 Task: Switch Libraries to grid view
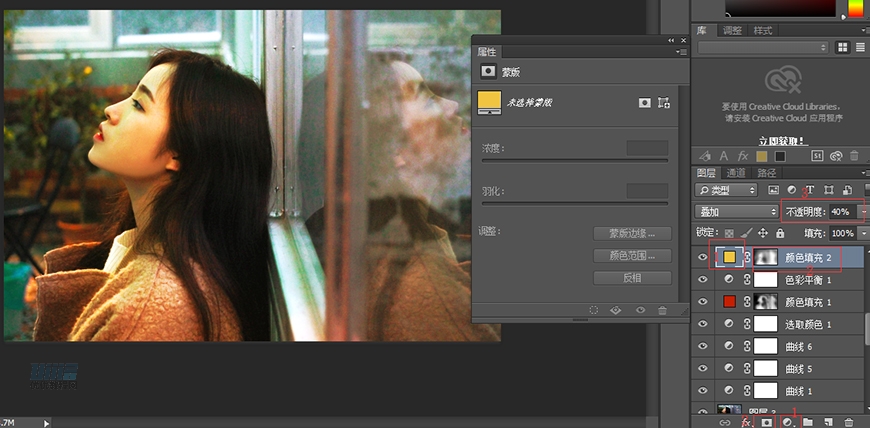coord(843,47)
